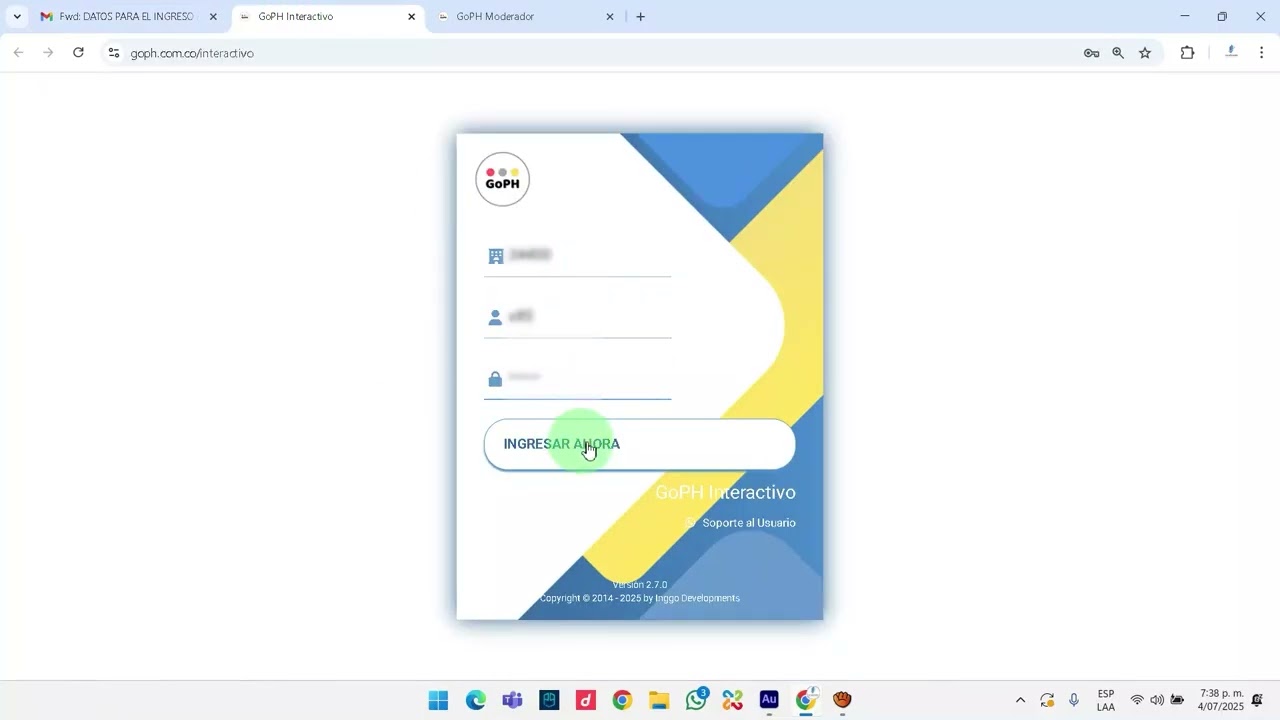This screenshot has height=720, width=1280.
Task: Close the GoPH Interactivo tab
Action: tap(411, 17)
